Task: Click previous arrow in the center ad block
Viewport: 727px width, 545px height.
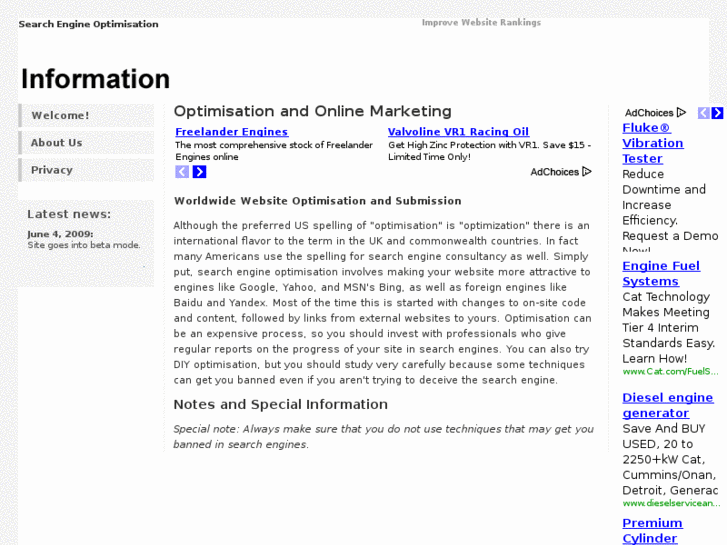Action: pyautogui.click(x=182, y=172)
